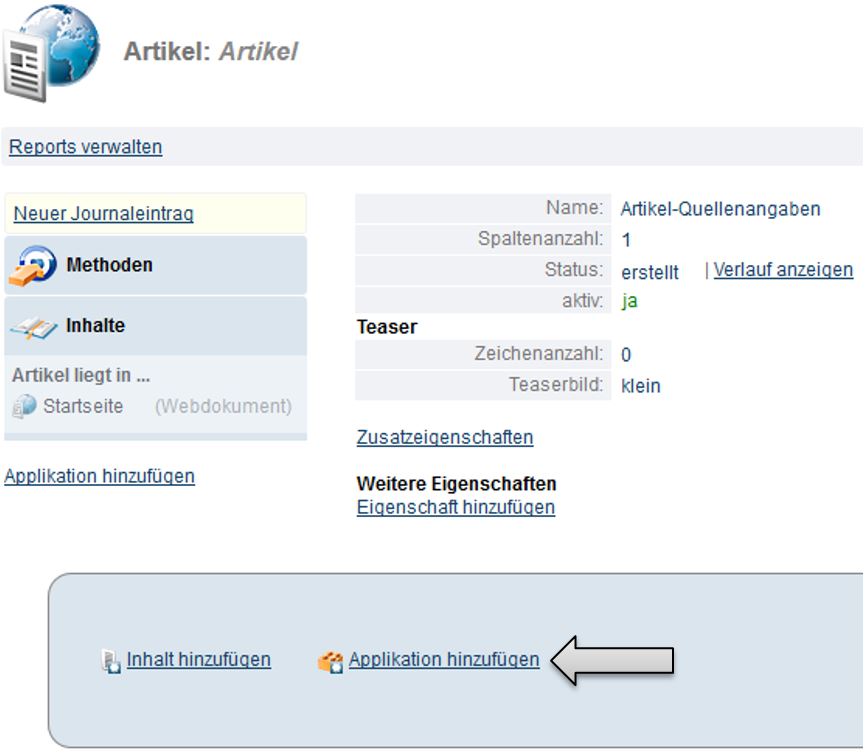Click the Inhalte book icon
The width and height of the screenshot is (867, 753).
(x=33, y=327)
